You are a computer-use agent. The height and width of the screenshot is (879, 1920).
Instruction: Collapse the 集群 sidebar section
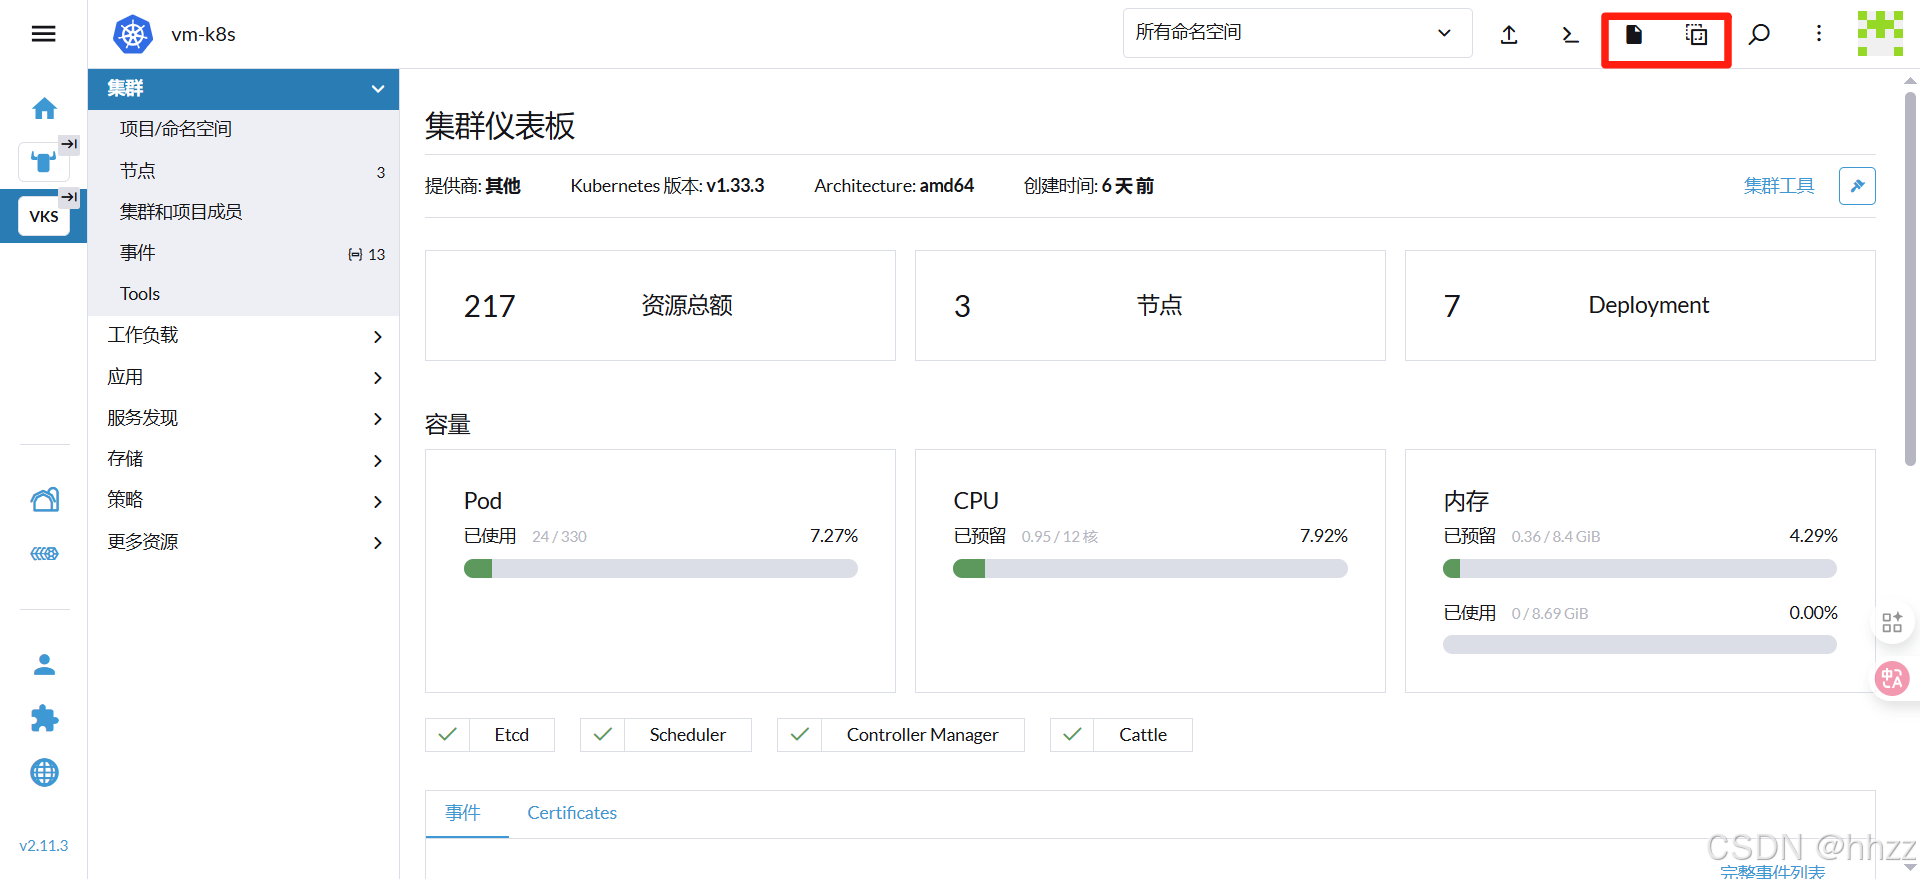(243, 89)
